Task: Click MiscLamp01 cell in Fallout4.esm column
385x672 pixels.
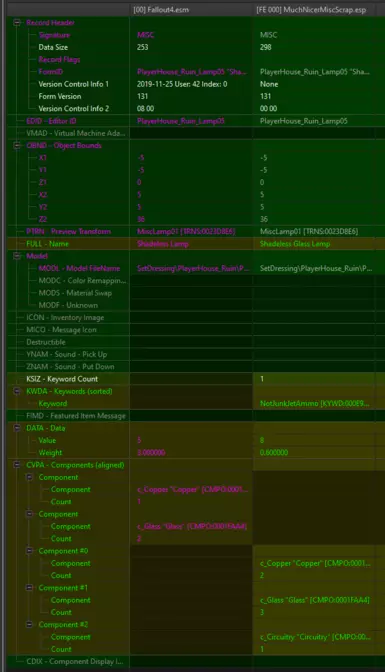Action: point(186,231)
